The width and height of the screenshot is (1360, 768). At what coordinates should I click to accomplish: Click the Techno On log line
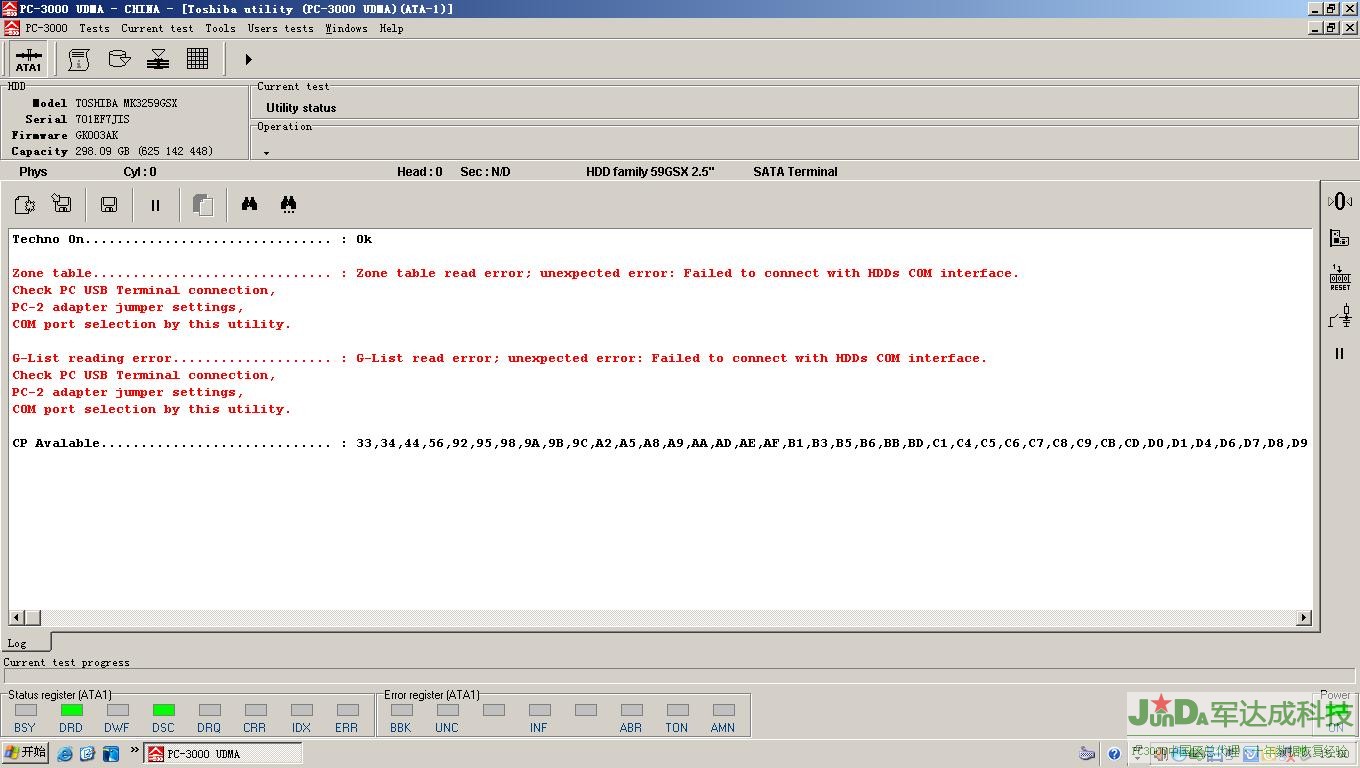pyautogui.click(x=192, y=239)
